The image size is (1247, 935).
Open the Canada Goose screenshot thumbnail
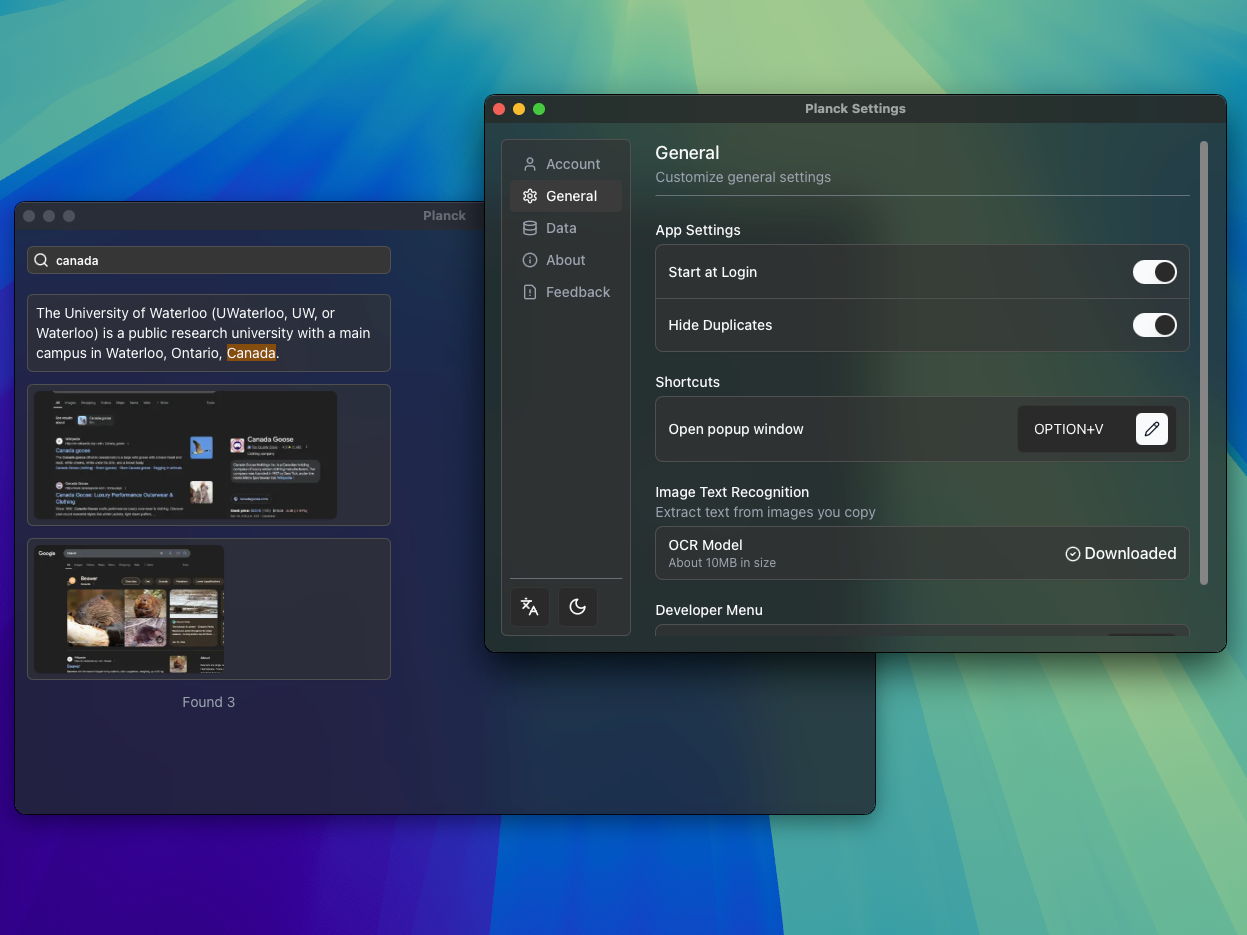[x=208, y=454]
